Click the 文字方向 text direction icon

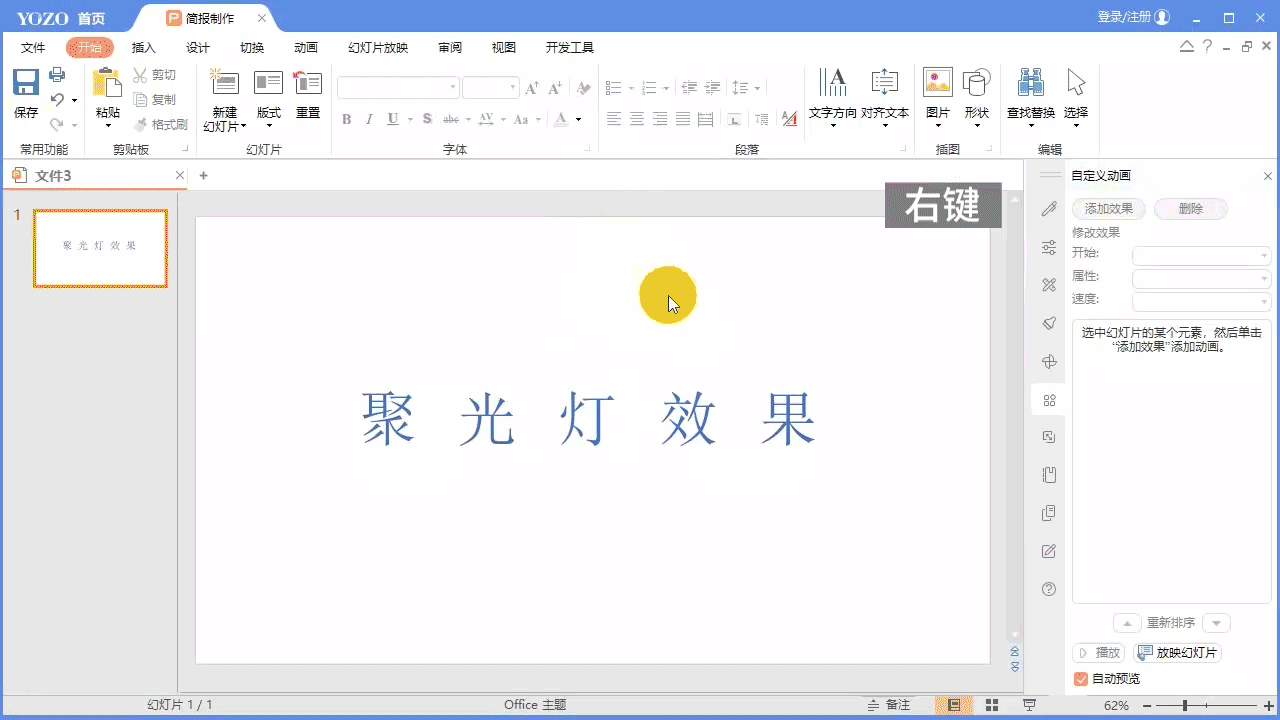point(832,84)
